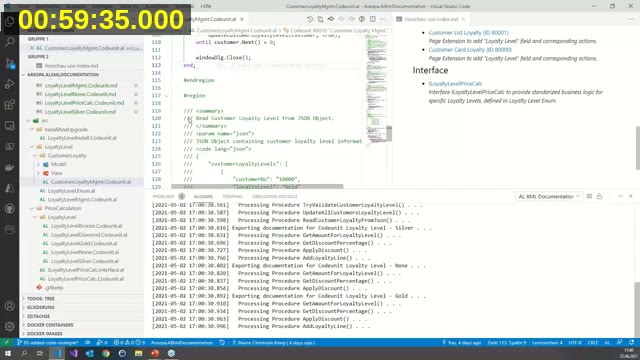Image resolution: width=640 pixels, height=360 pixels.
Task: Clear the output panel
Action: pyautogui.click(x=589, y=196)
